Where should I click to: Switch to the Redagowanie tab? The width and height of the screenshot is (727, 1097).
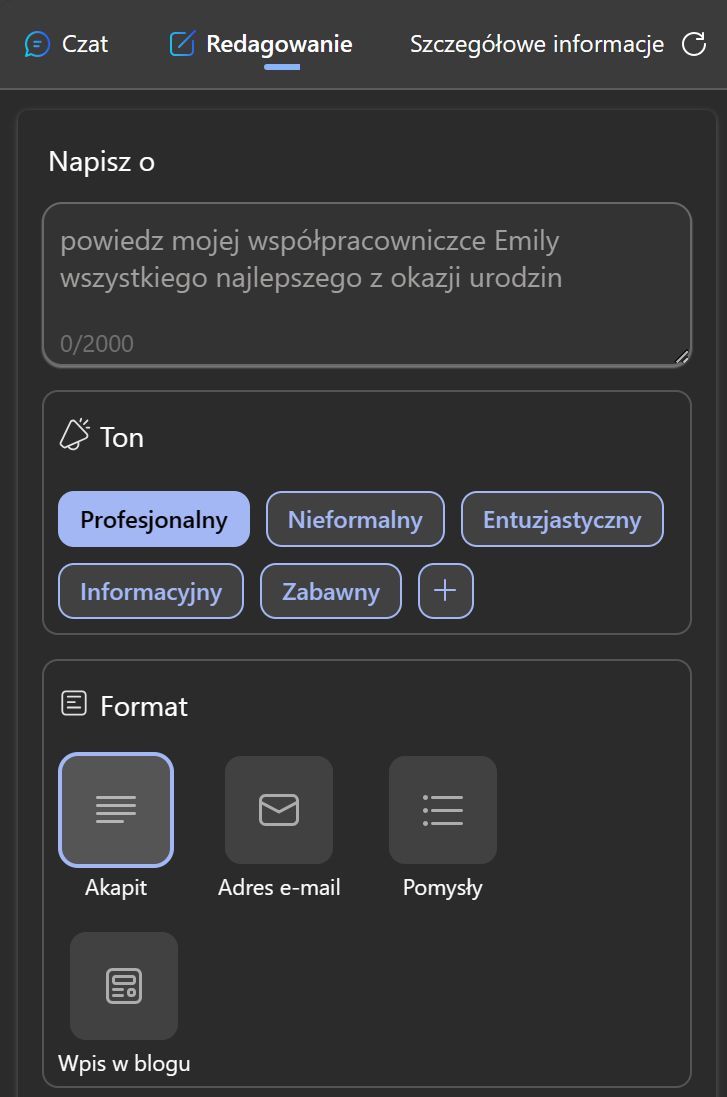[261, 44]
